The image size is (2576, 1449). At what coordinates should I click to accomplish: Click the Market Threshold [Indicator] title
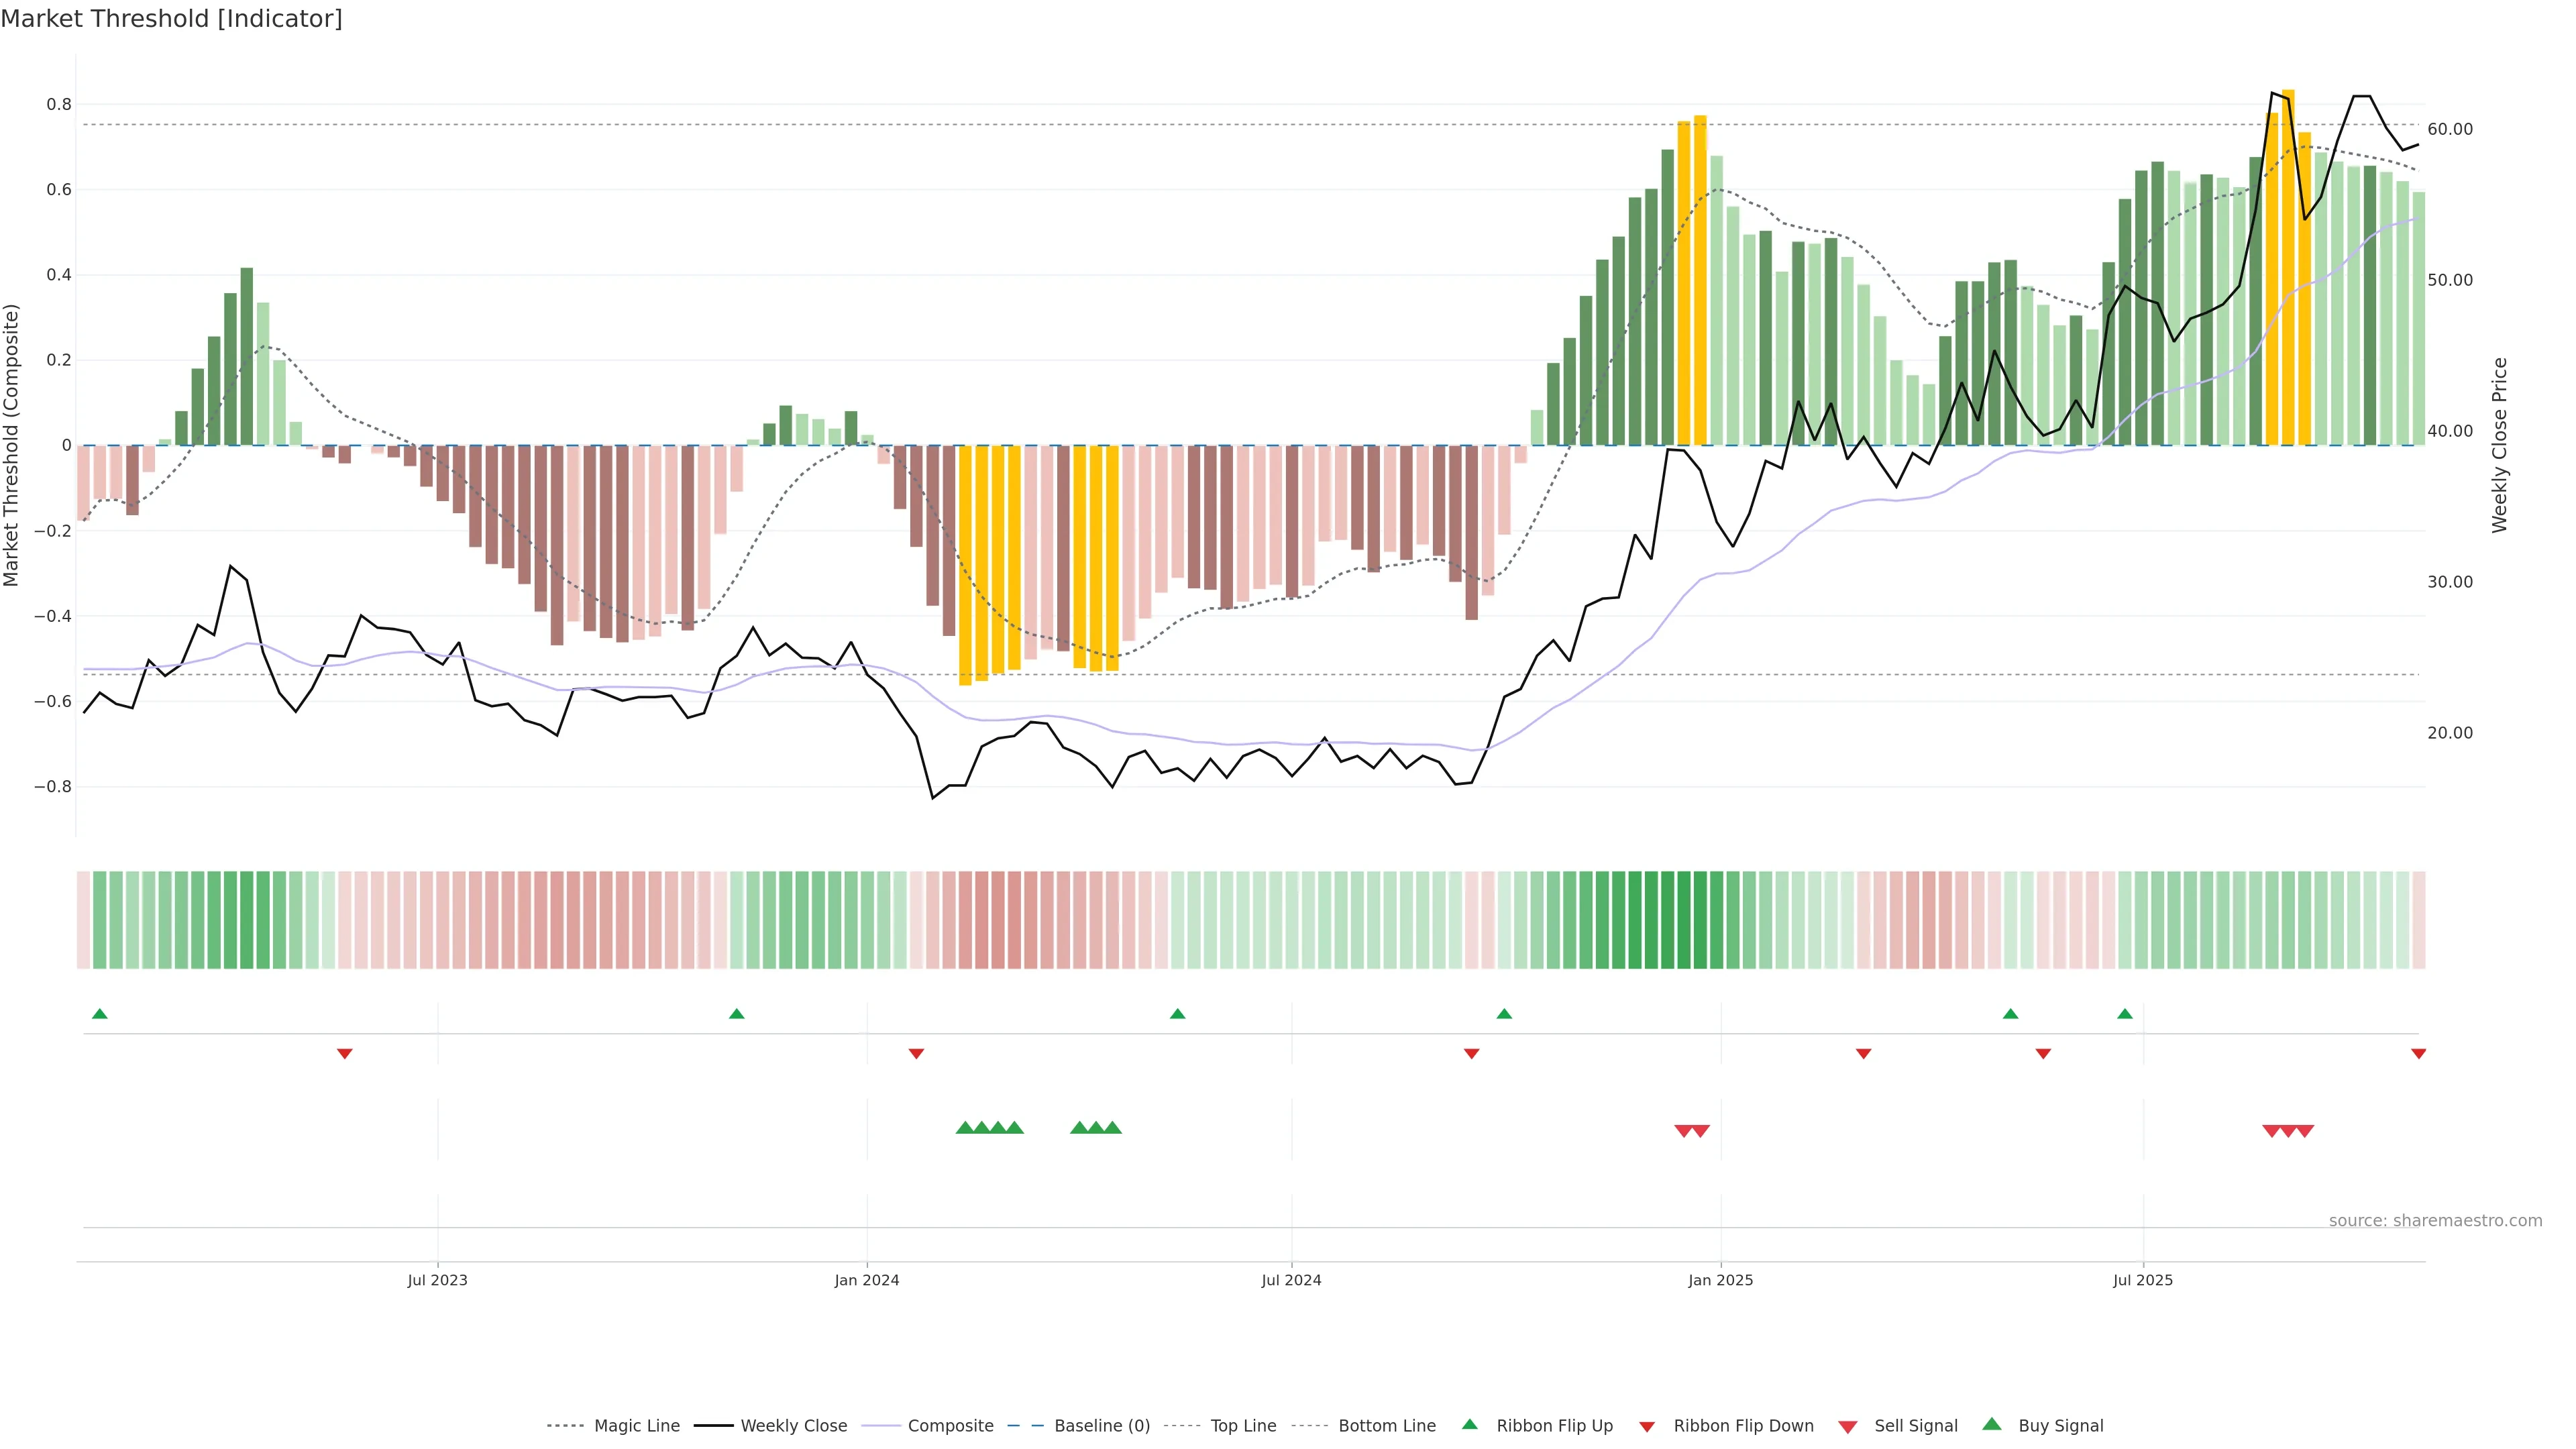[171, 19]
